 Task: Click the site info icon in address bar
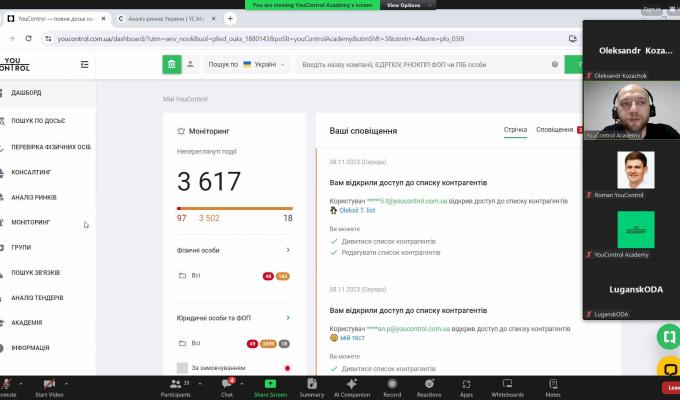click(x=48, y=39)
